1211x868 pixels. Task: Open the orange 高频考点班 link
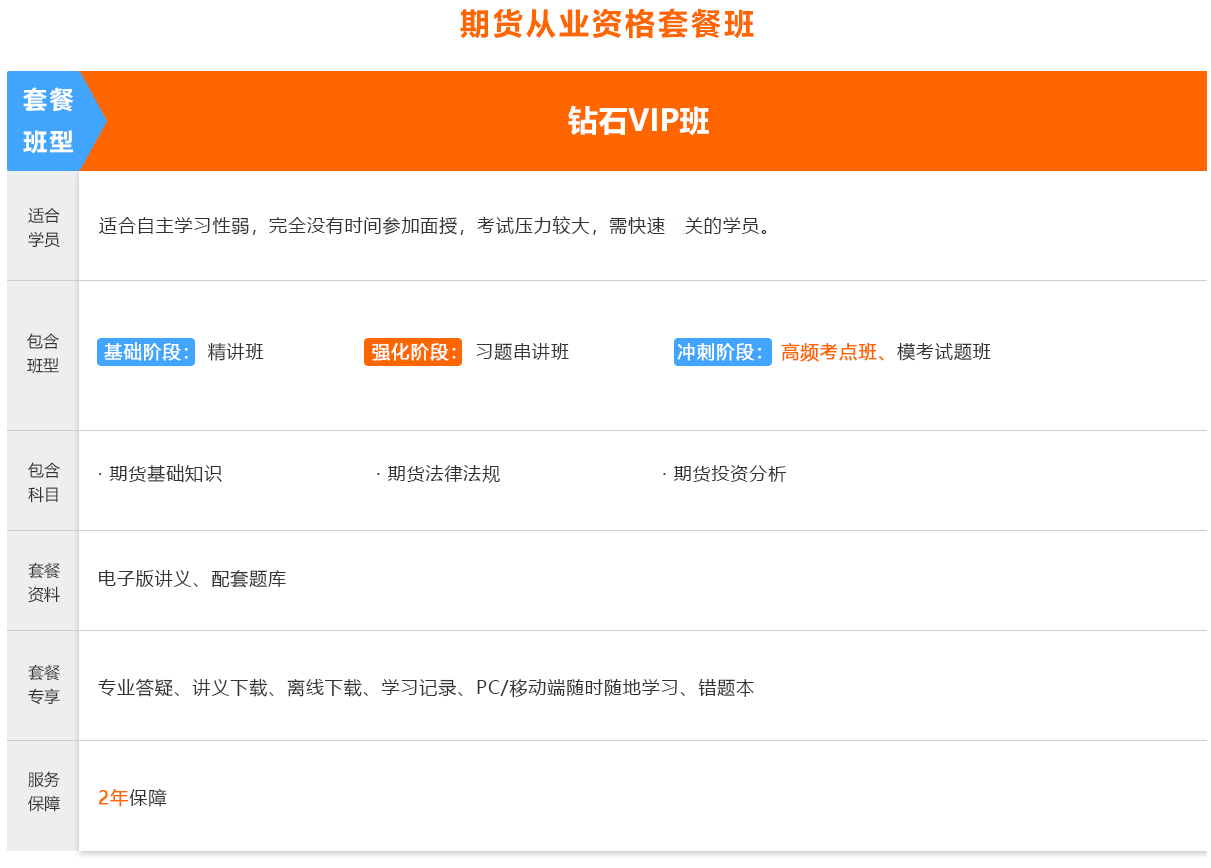coord(829,352)
